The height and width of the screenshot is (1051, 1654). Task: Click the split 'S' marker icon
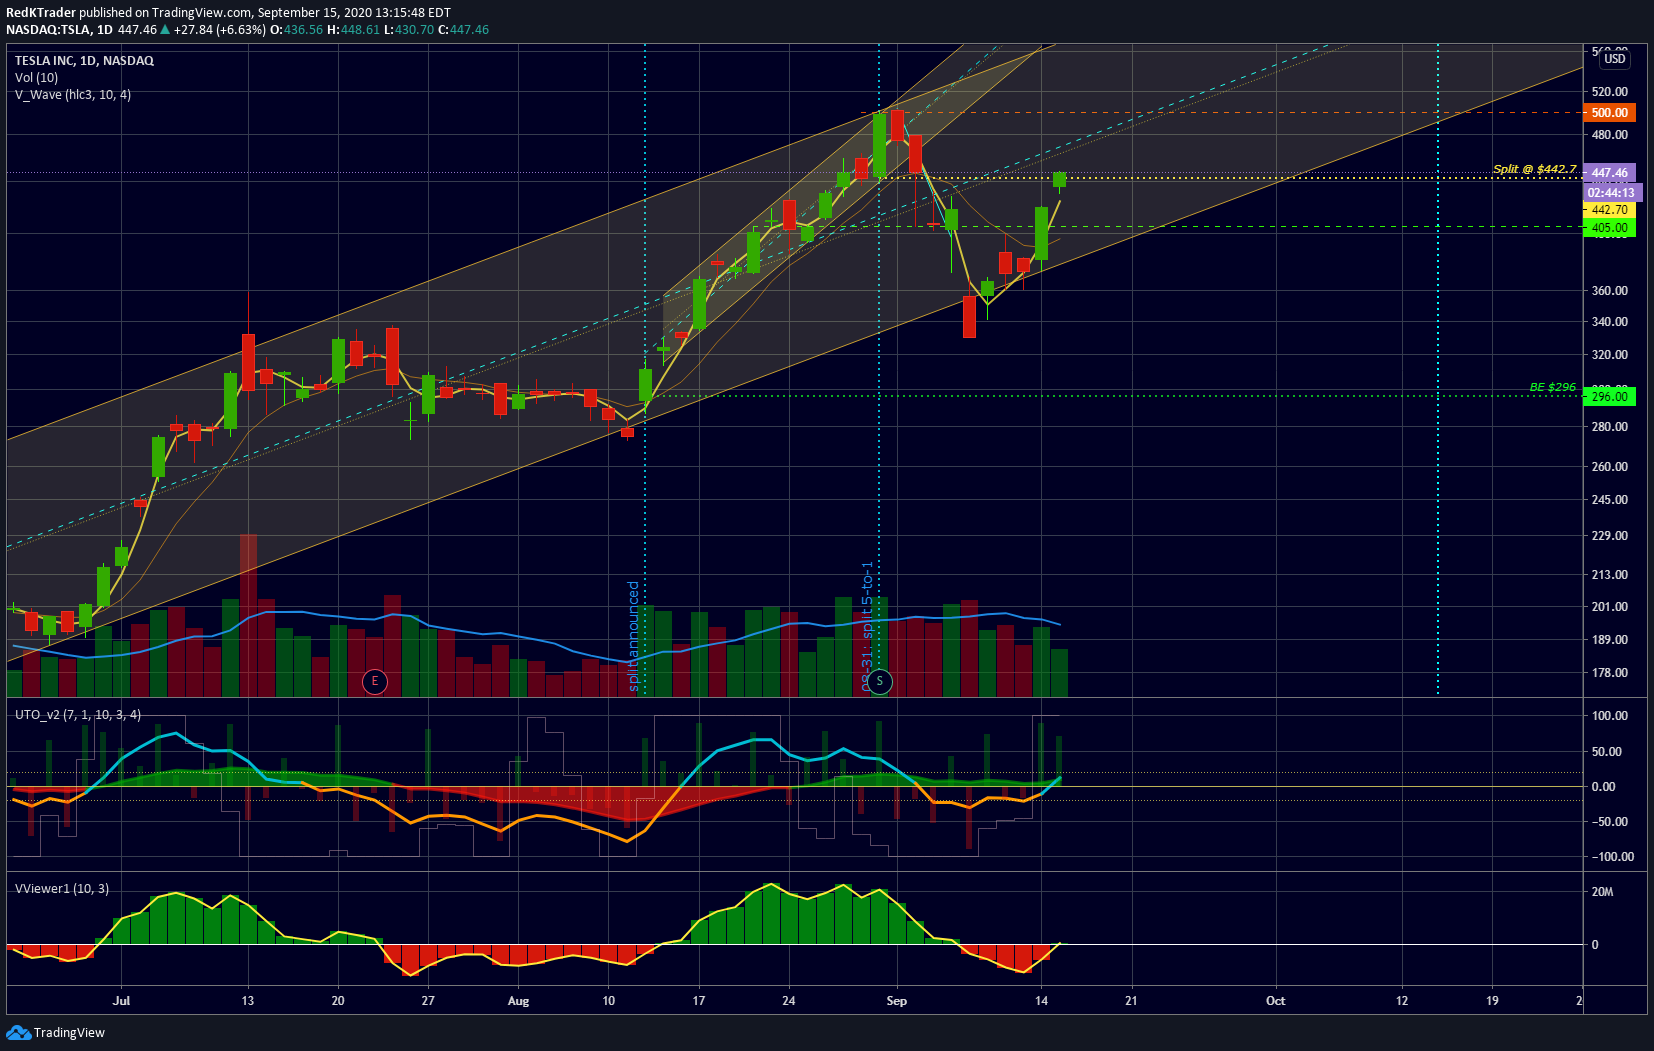click(879, 682)
